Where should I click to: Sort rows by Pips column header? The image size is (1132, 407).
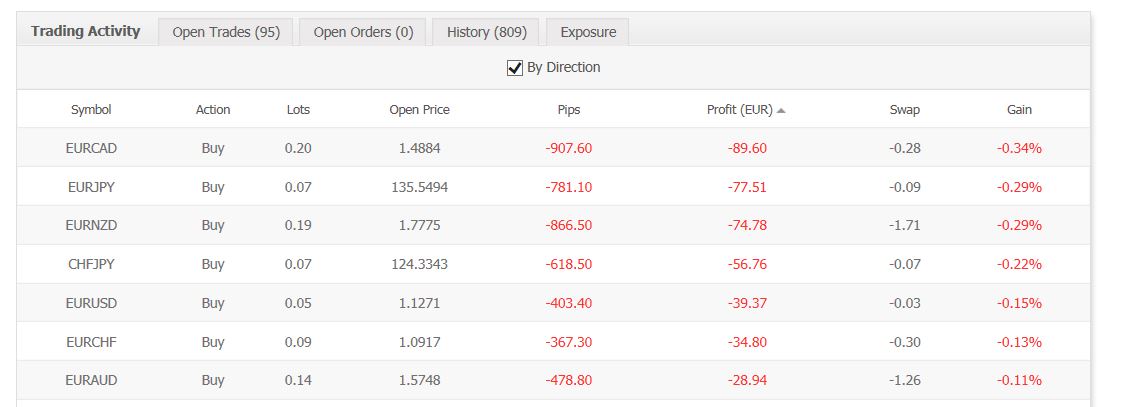point(568,110)
